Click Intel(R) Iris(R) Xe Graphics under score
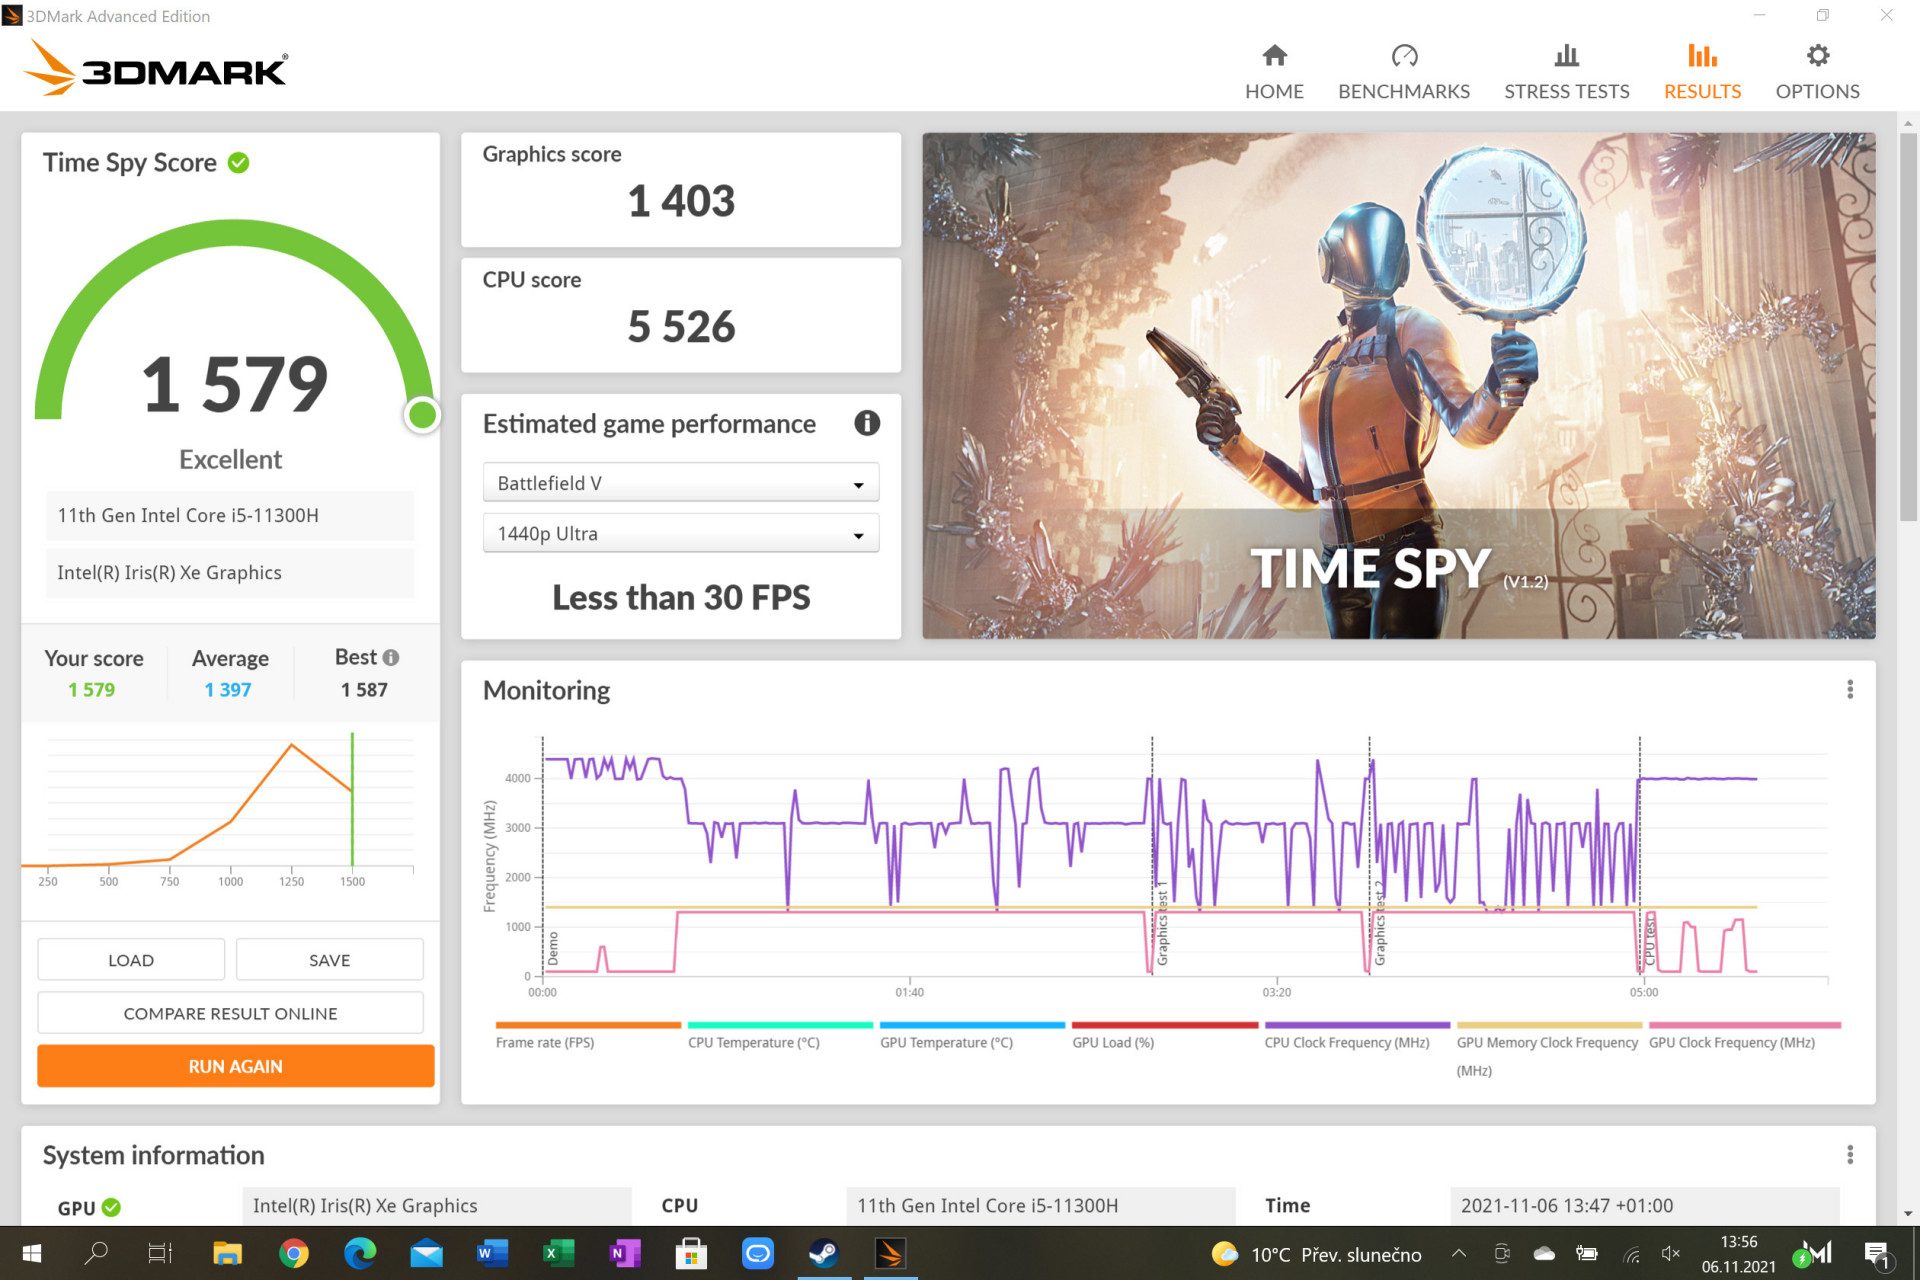1920x1280 pixels. pos(230,573)
